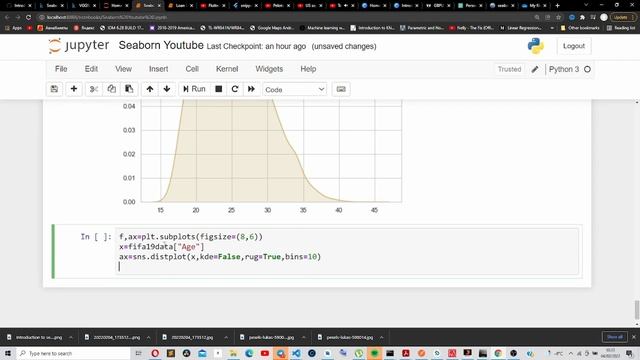Select the cell via the In [ ]: prompt
640x360 pixels.
point(96,237)
